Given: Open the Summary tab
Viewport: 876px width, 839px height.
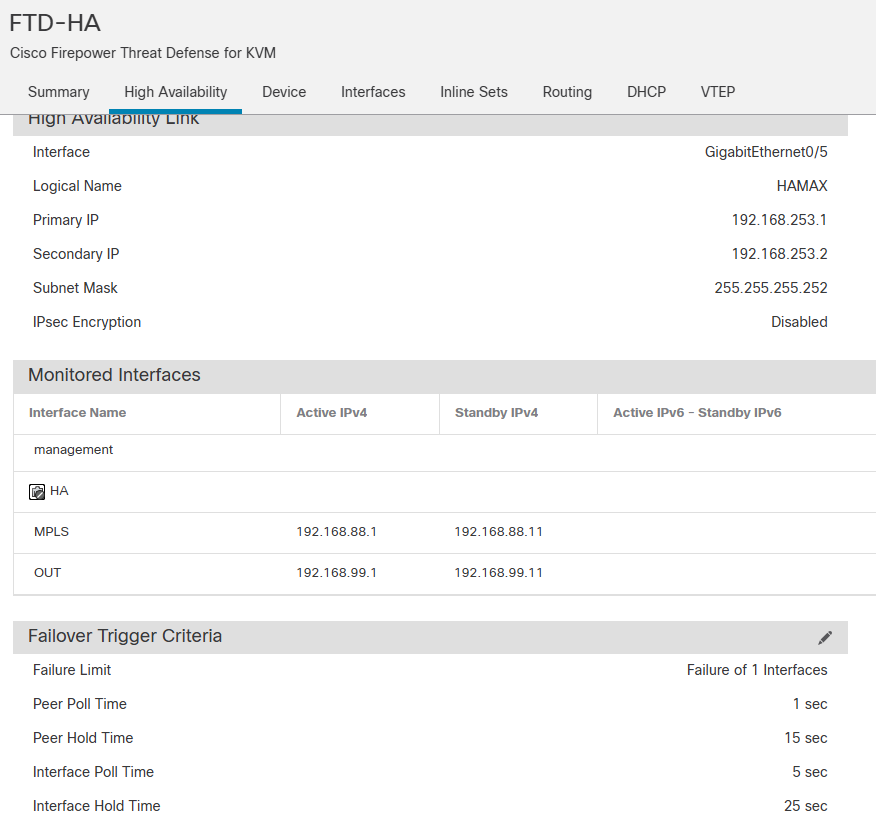Looking at the screenshot, I should click(59, 92).
